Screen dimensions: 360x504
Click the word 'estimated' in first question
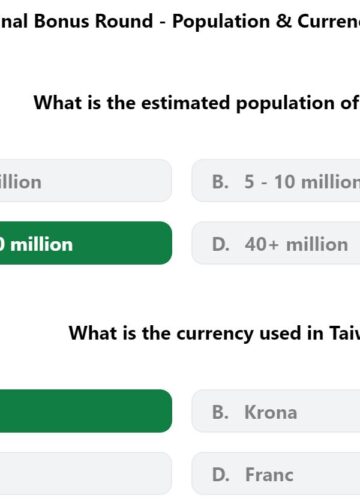click(186, 103)
